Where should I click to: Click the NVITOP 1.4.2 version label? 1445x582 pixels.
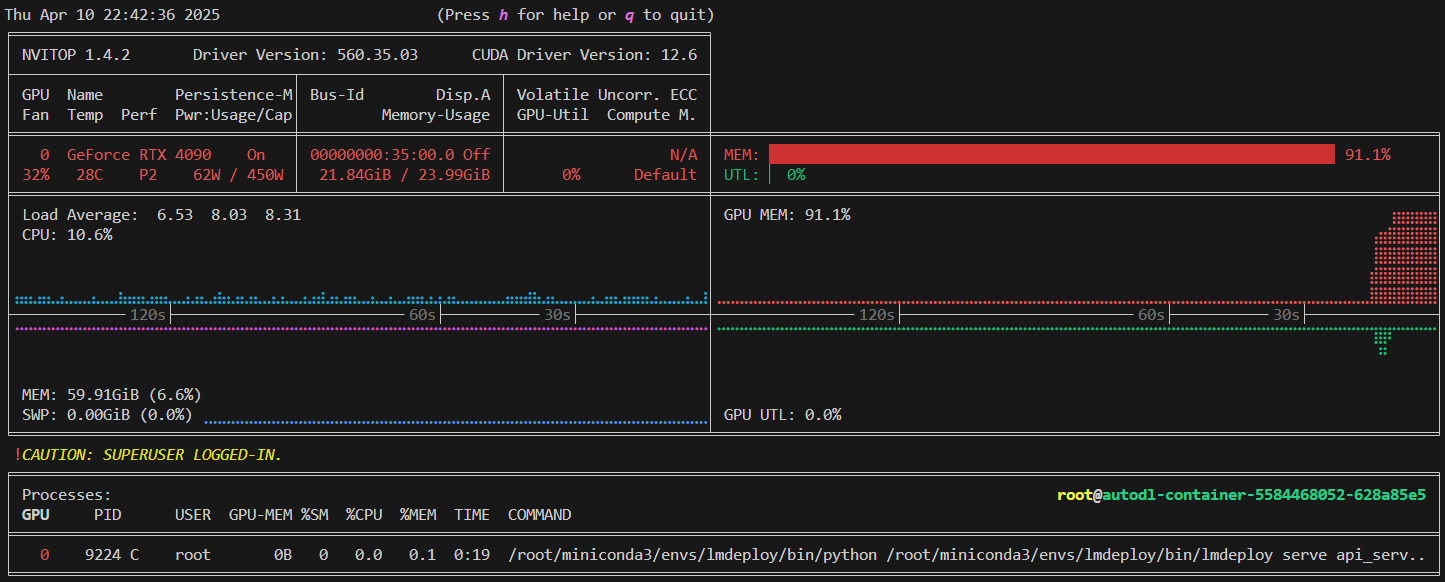76,55
